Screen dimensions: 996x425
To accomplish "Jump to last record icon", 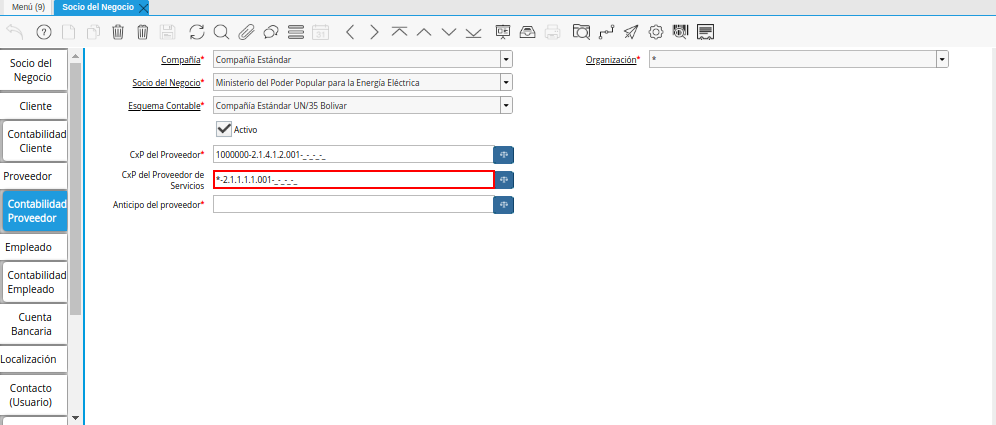I will [473, 32].
